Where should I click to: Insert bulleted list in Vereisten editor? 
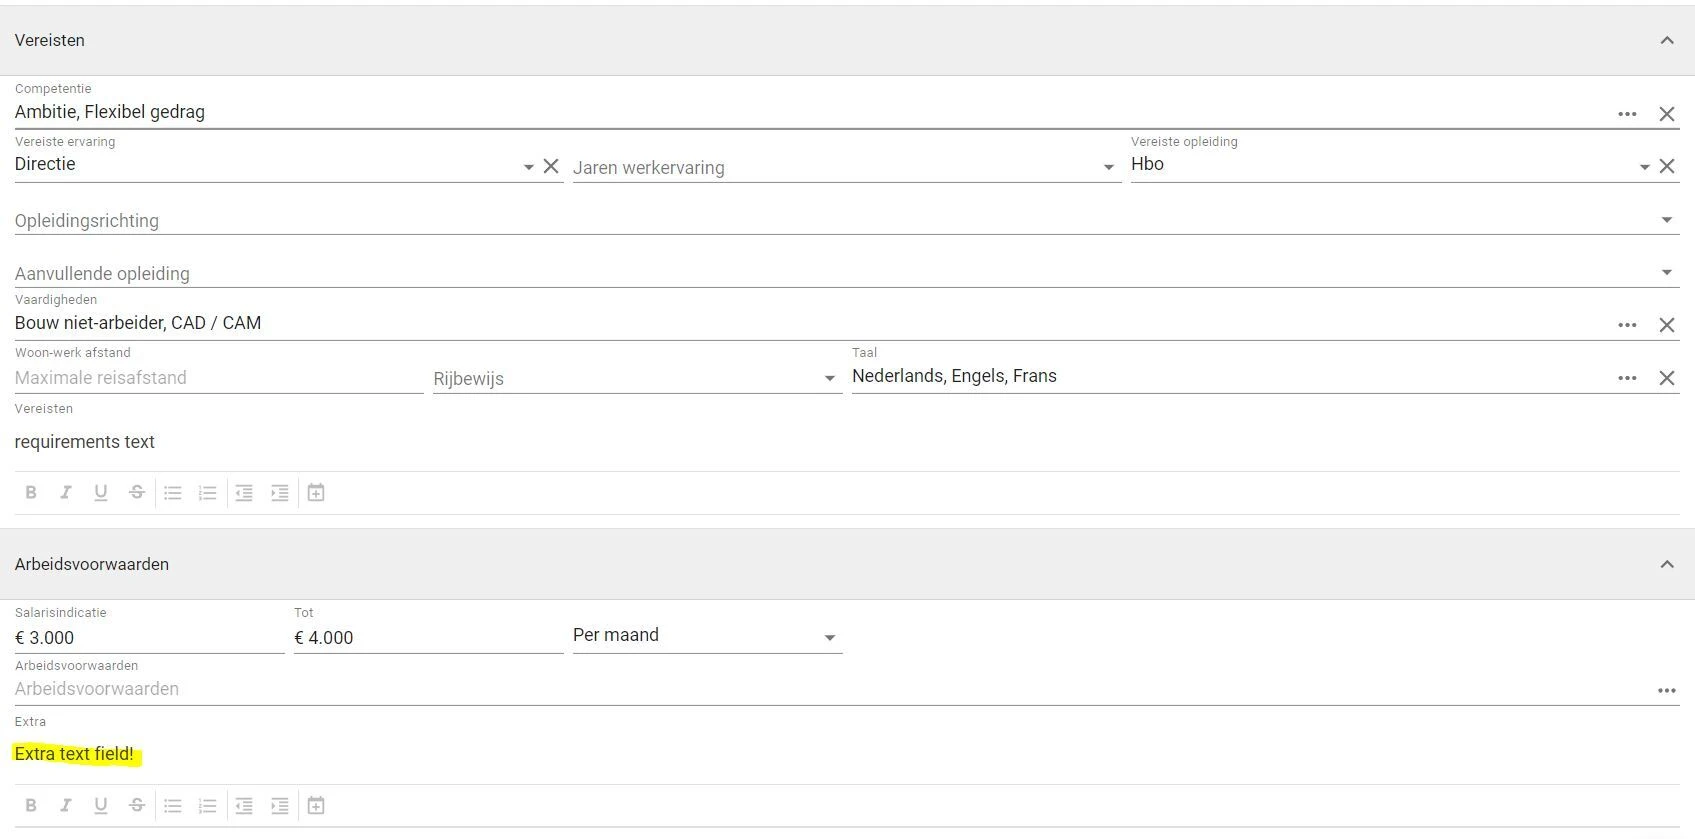pyautogui.click(x=173, y=492)
